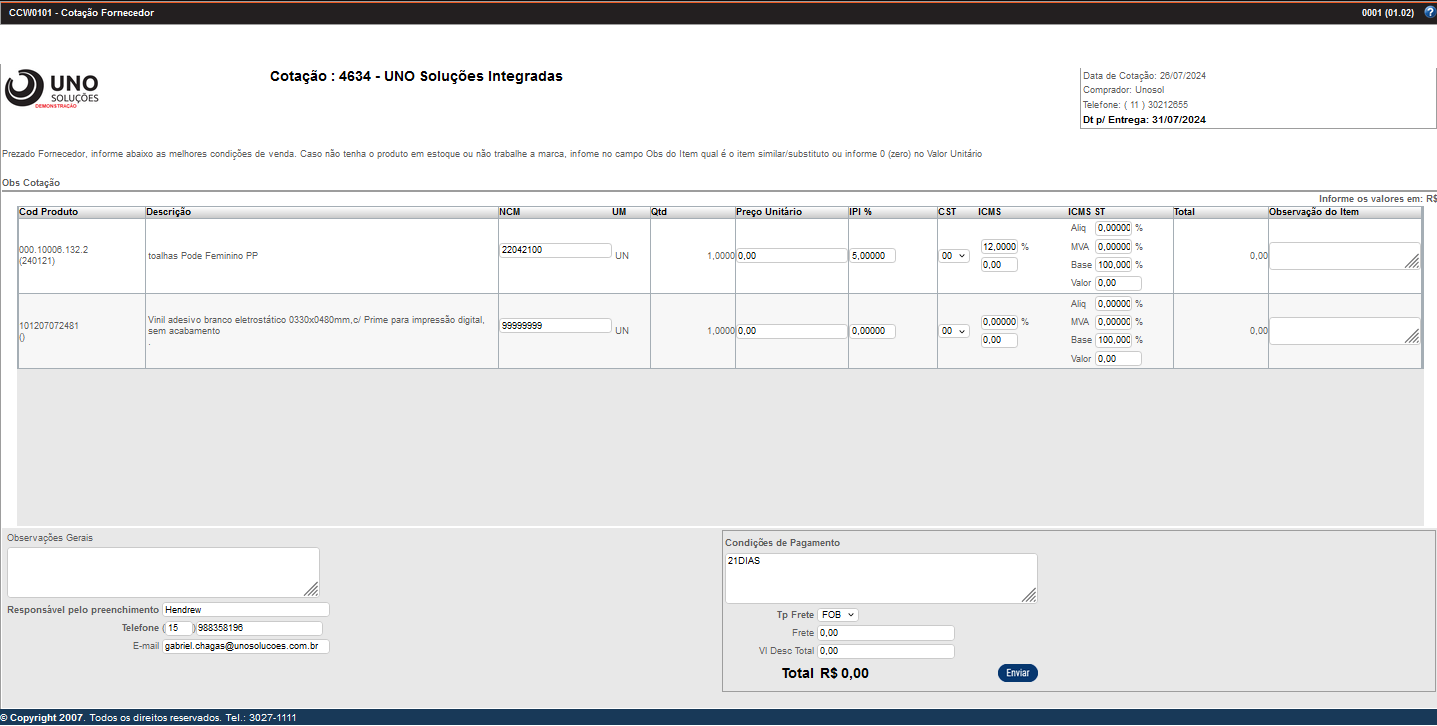Click the UNO Soluções logo
This screenshot has width=1437, height=726.
[x=52, y=88]
